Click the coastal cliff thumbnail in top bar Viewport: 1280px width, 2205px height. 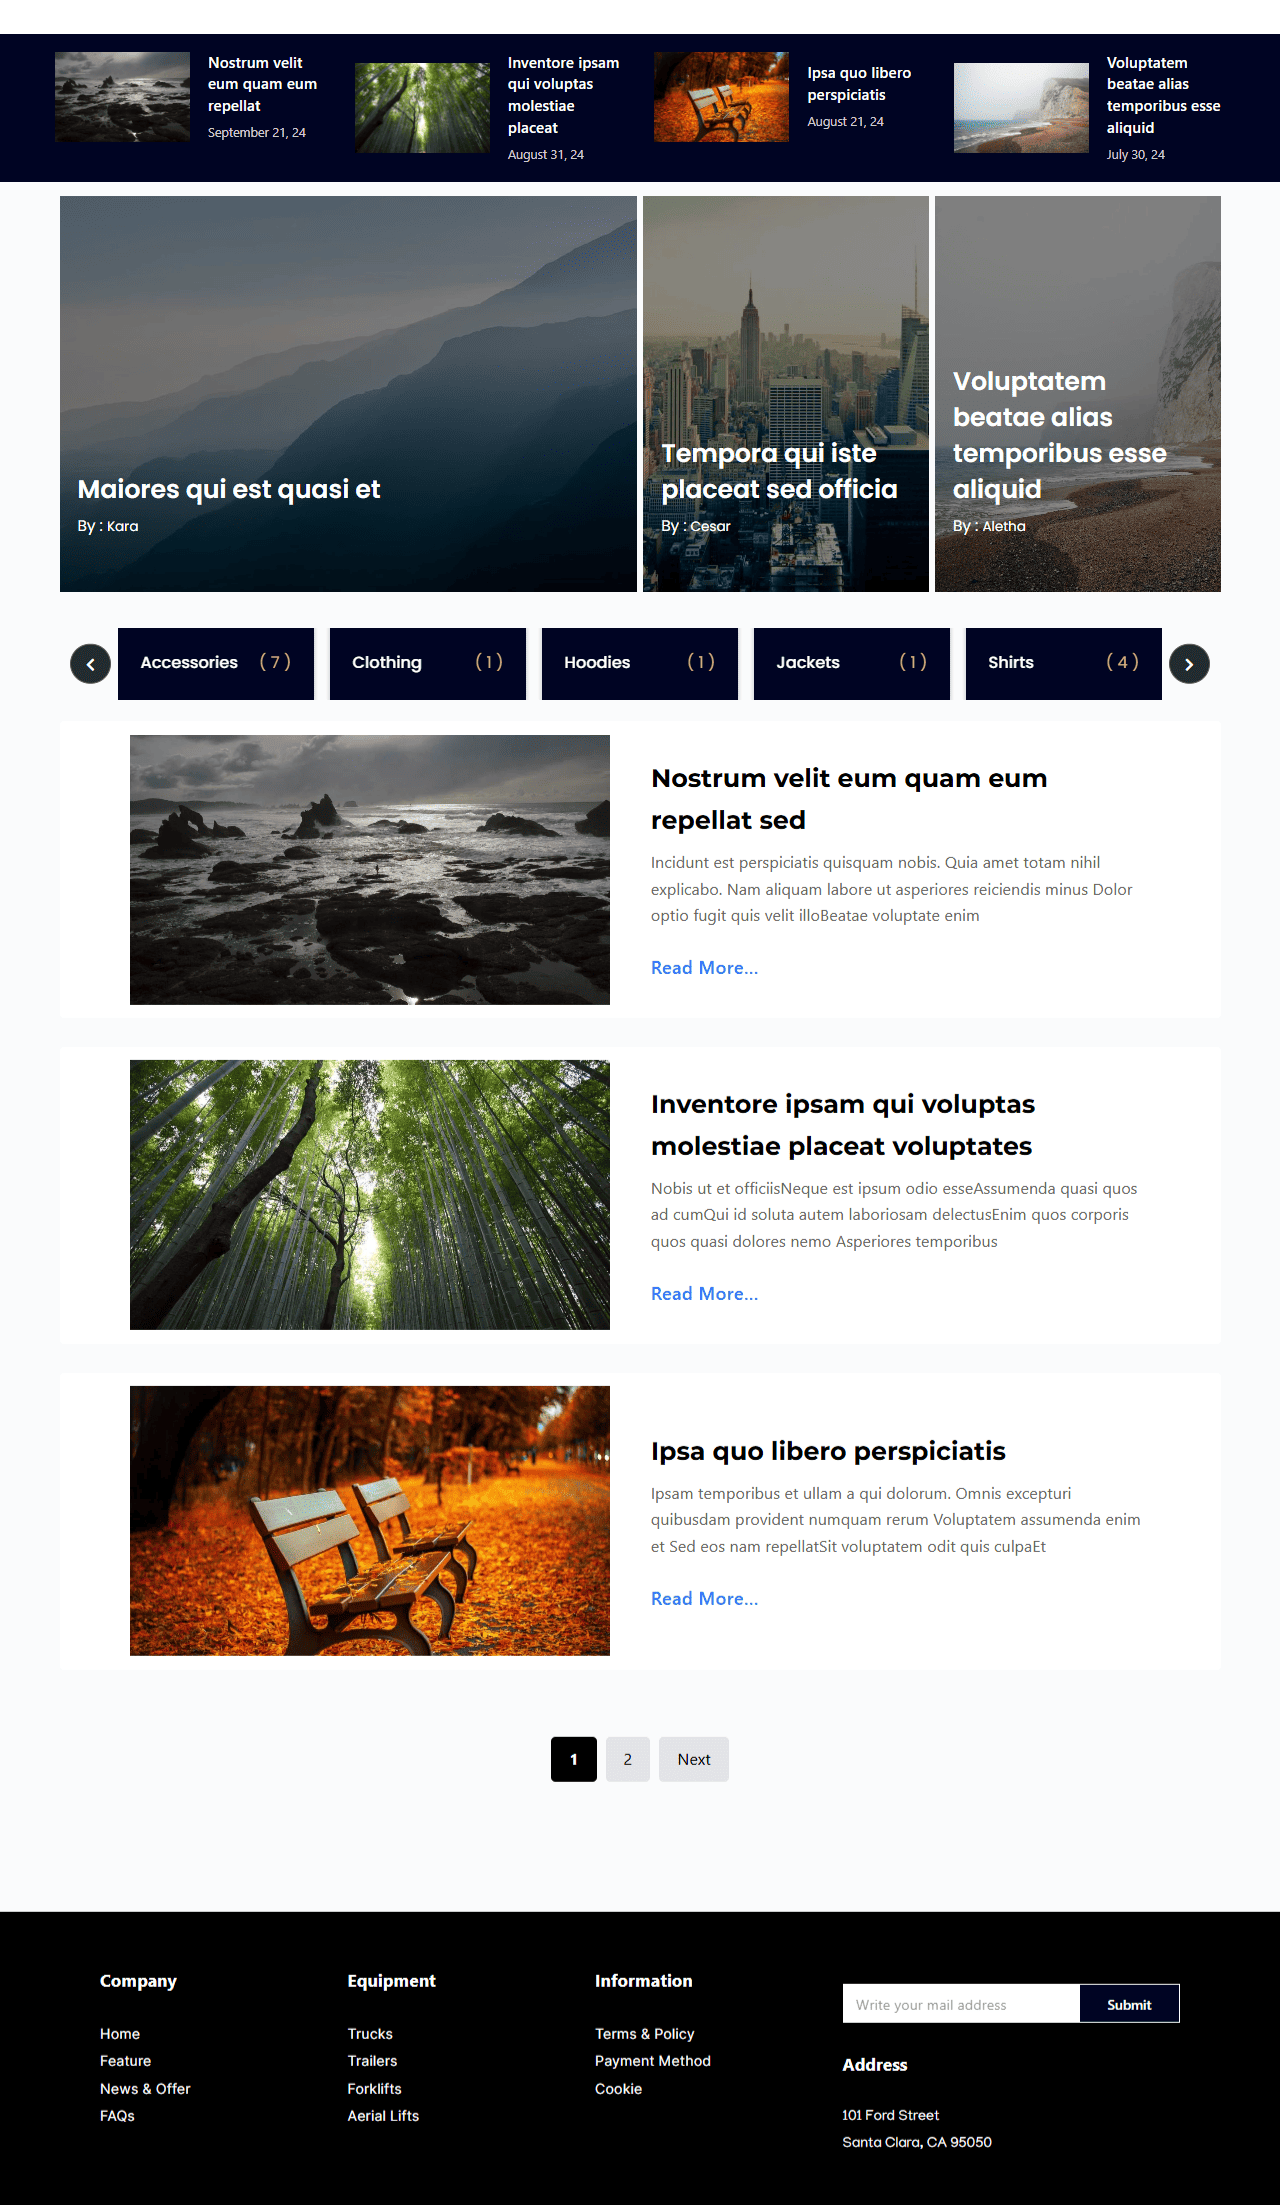point(1021,108)
